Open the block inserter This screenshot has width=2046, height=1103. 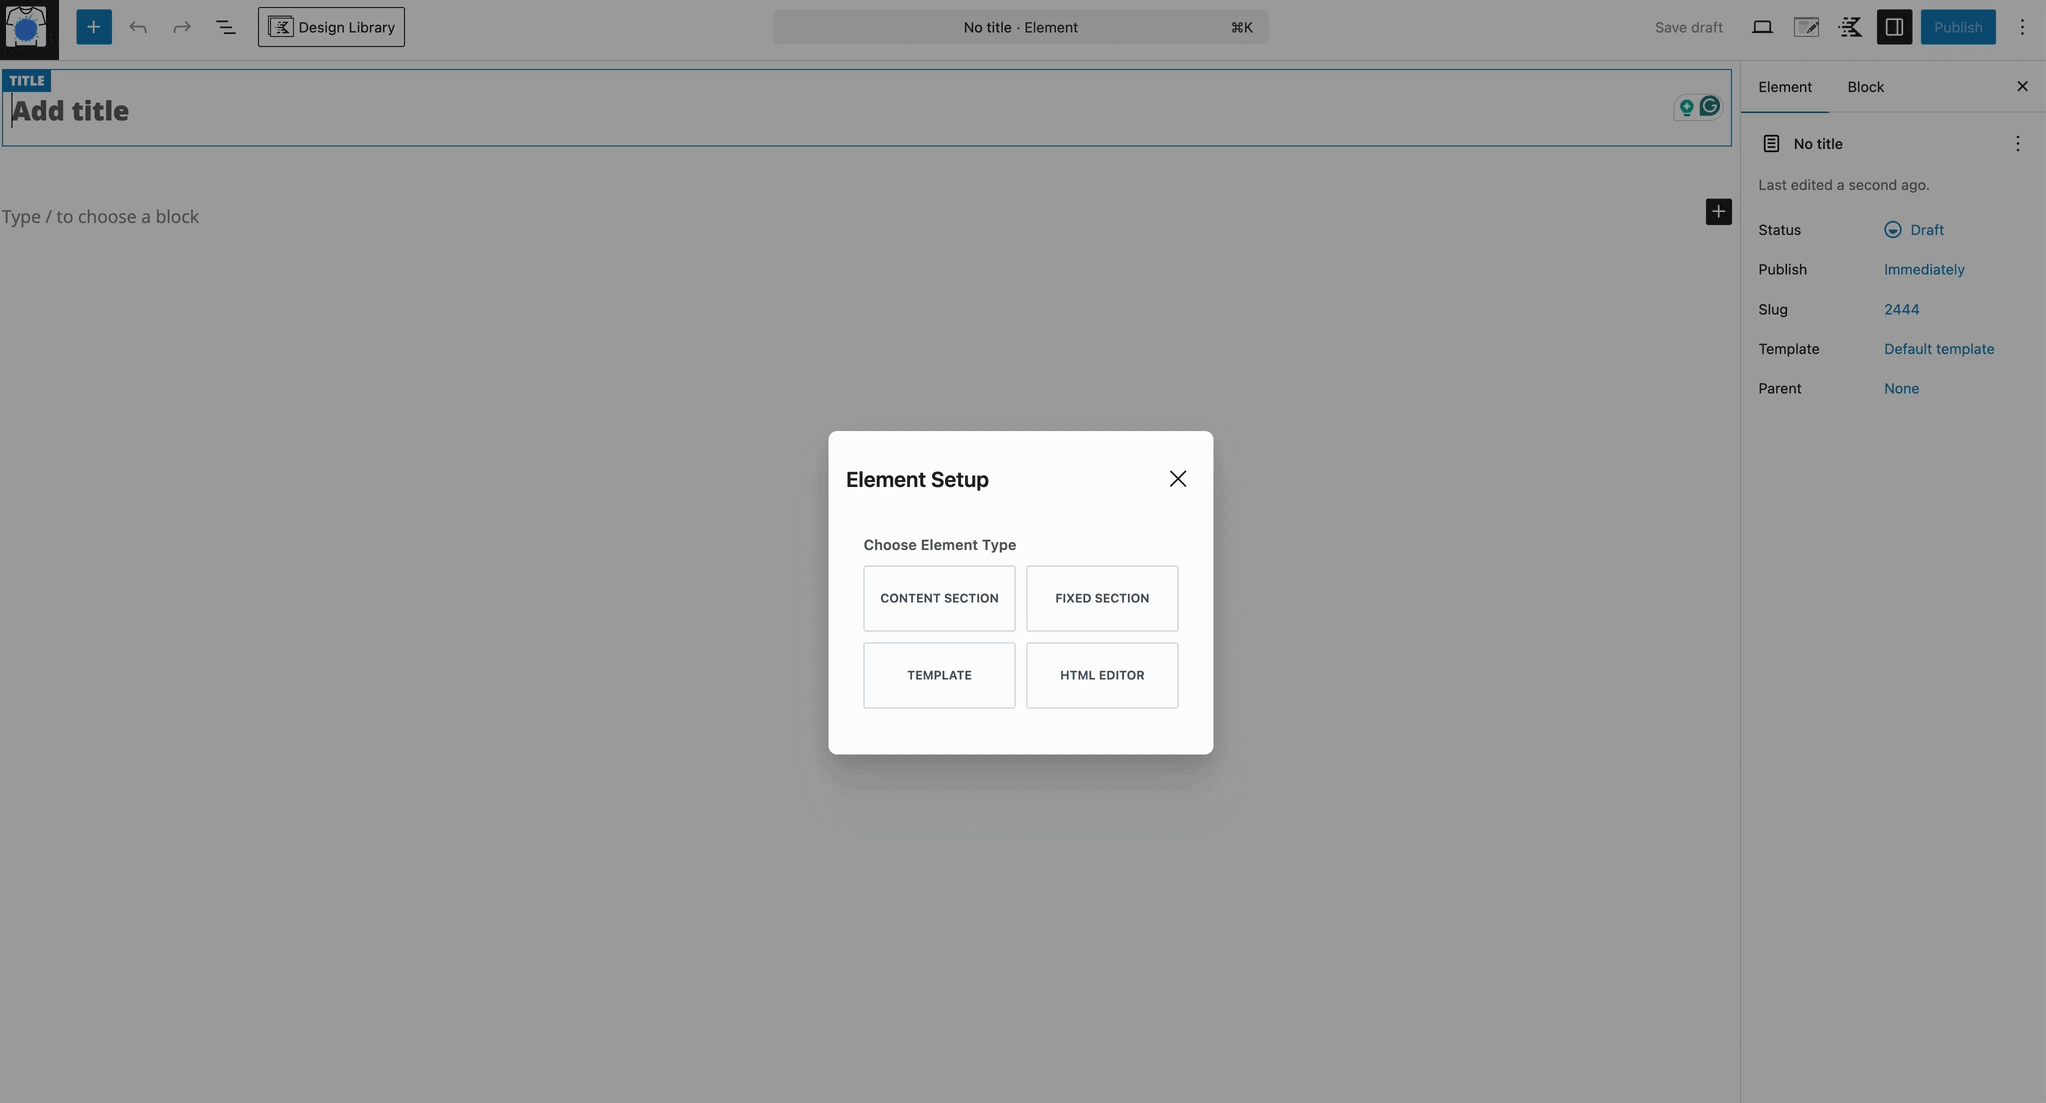pos(94,26)
